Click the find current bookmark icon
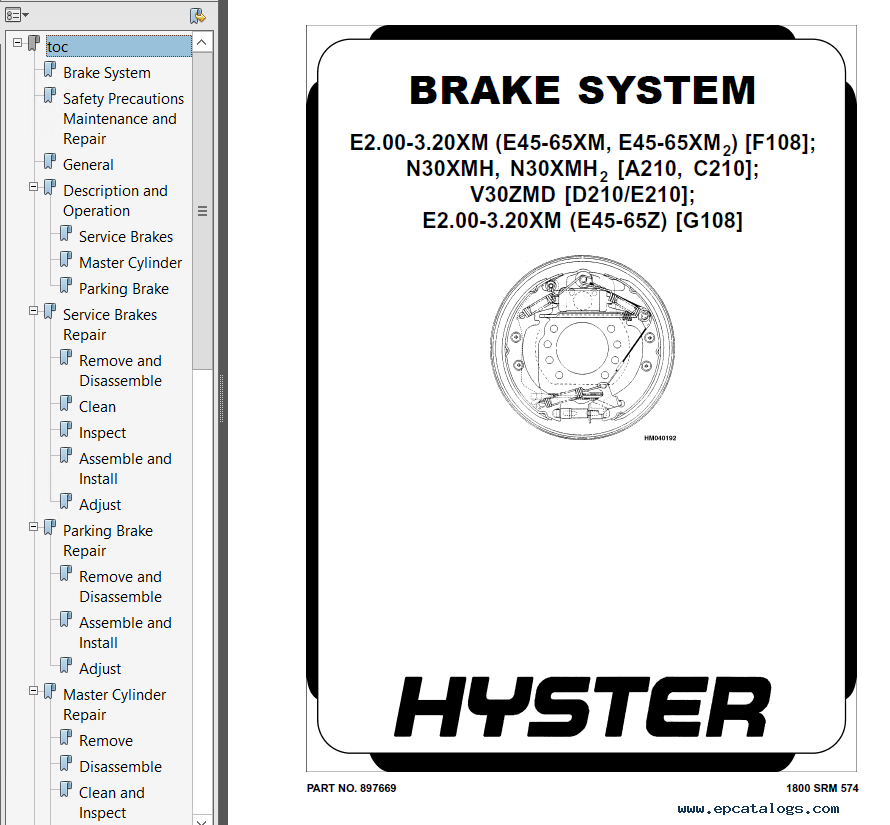 pyautogui.click(x=198, y=15)
